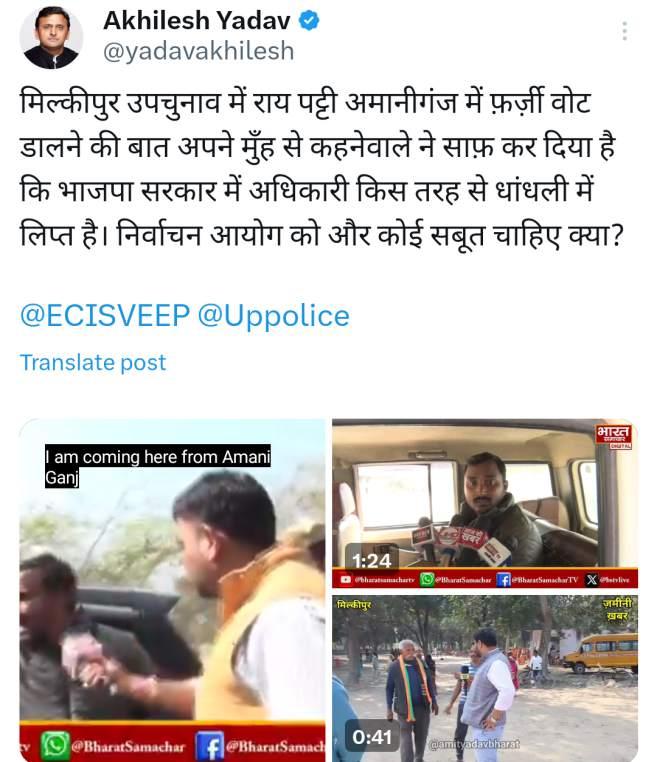The image size is (657, 762).
Task: Click the 0:41 duration badge
Action: coord(372,737)
